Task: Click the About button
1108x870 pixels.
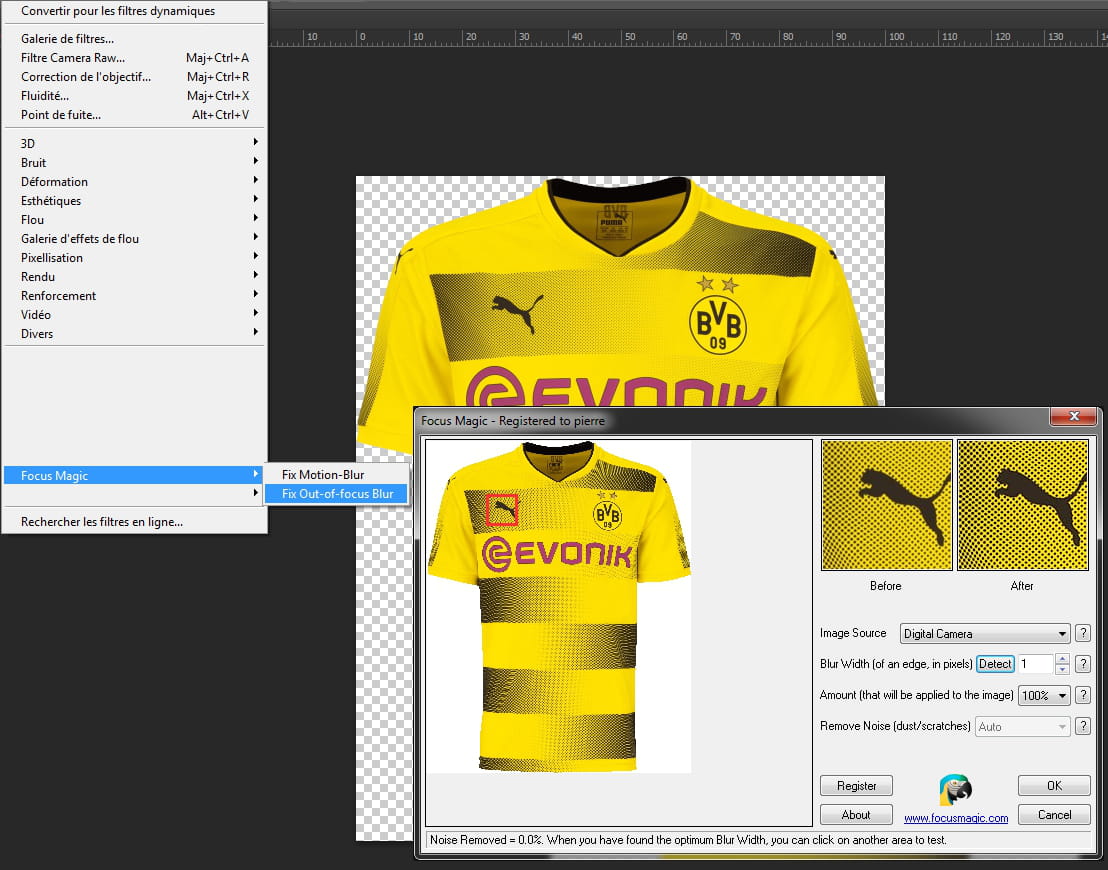Action: click(x=856, y=815)
